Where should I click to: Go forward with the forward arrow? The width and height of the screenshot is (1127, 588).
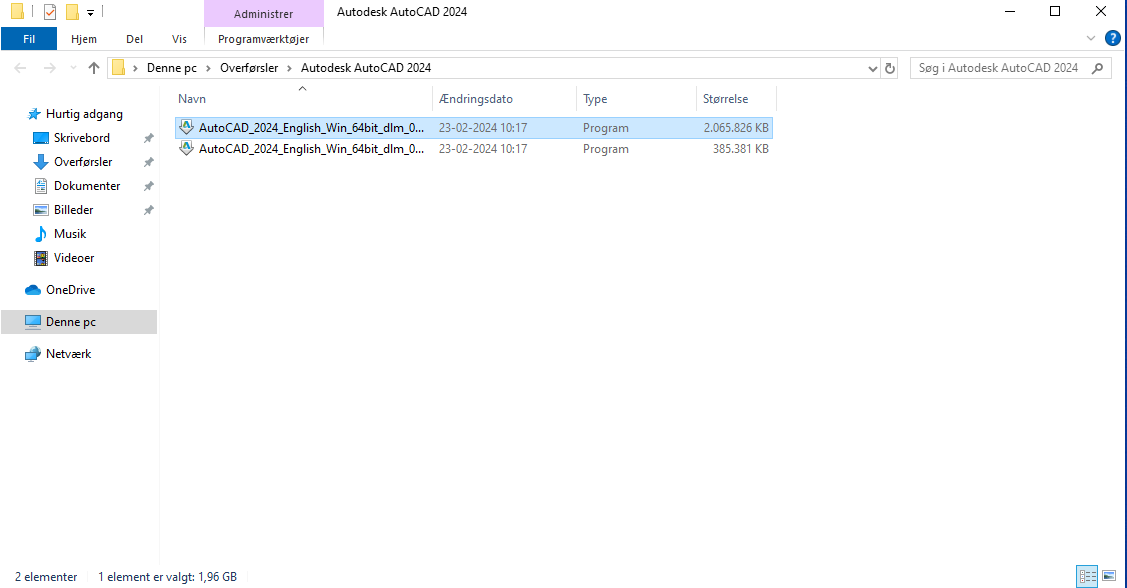point(50,68)
